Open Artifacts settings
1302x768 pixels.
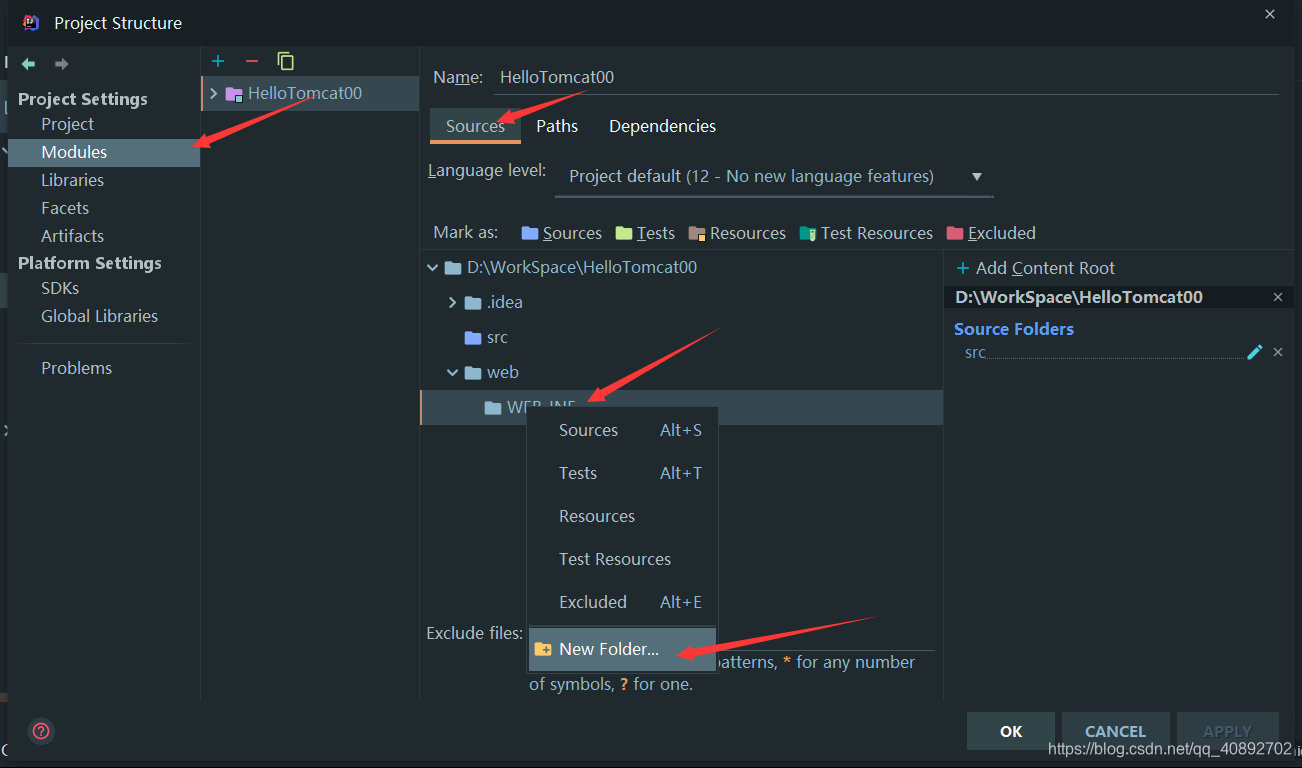[x=72, y=236]
